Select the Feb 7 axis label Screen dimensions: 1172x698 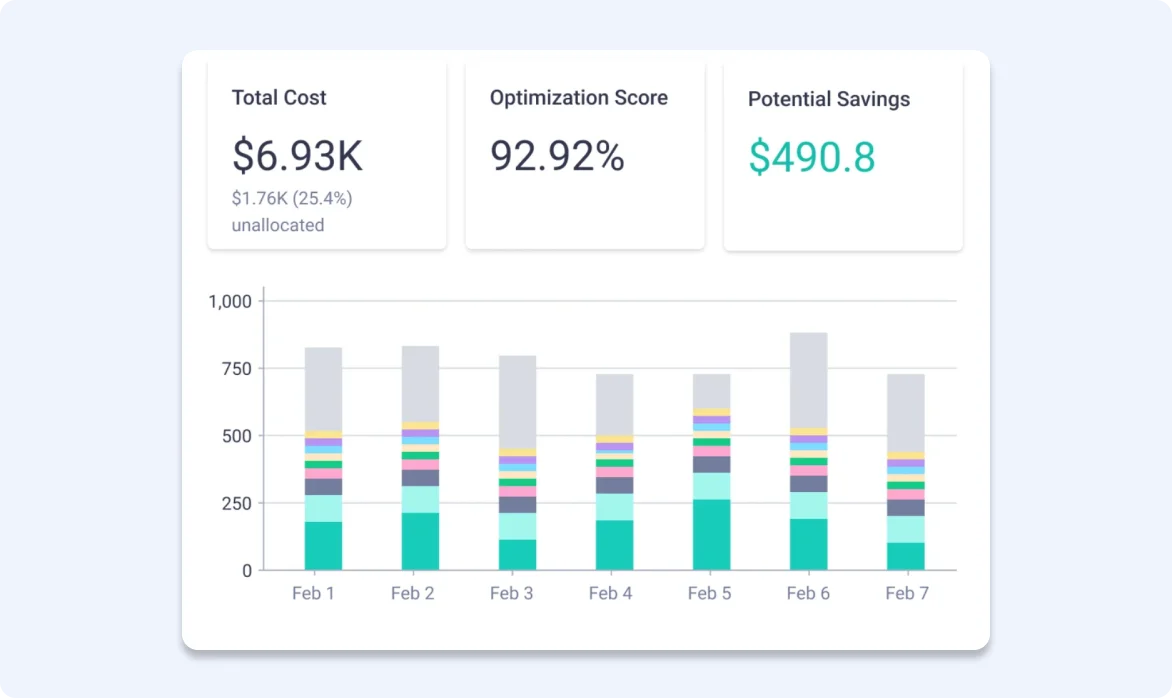click(906, 592)
